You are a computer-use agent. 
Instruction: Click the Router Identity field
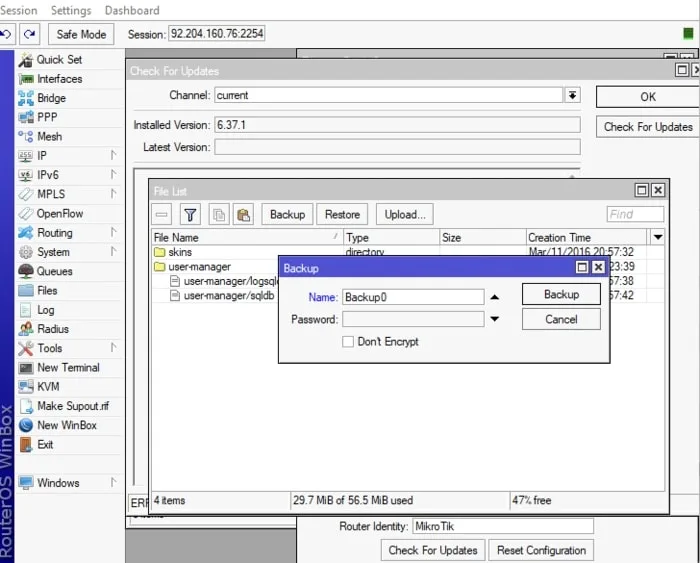coord(503,526)
